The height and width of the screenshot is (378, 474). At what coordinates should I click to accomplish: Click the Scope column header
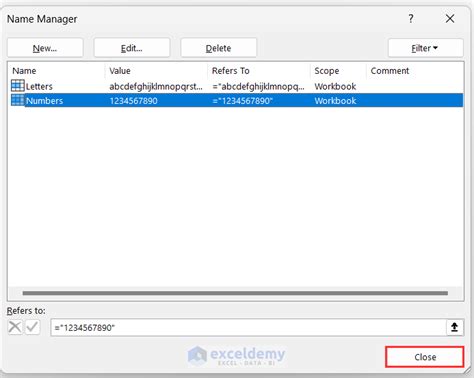(x=338, y=71)
